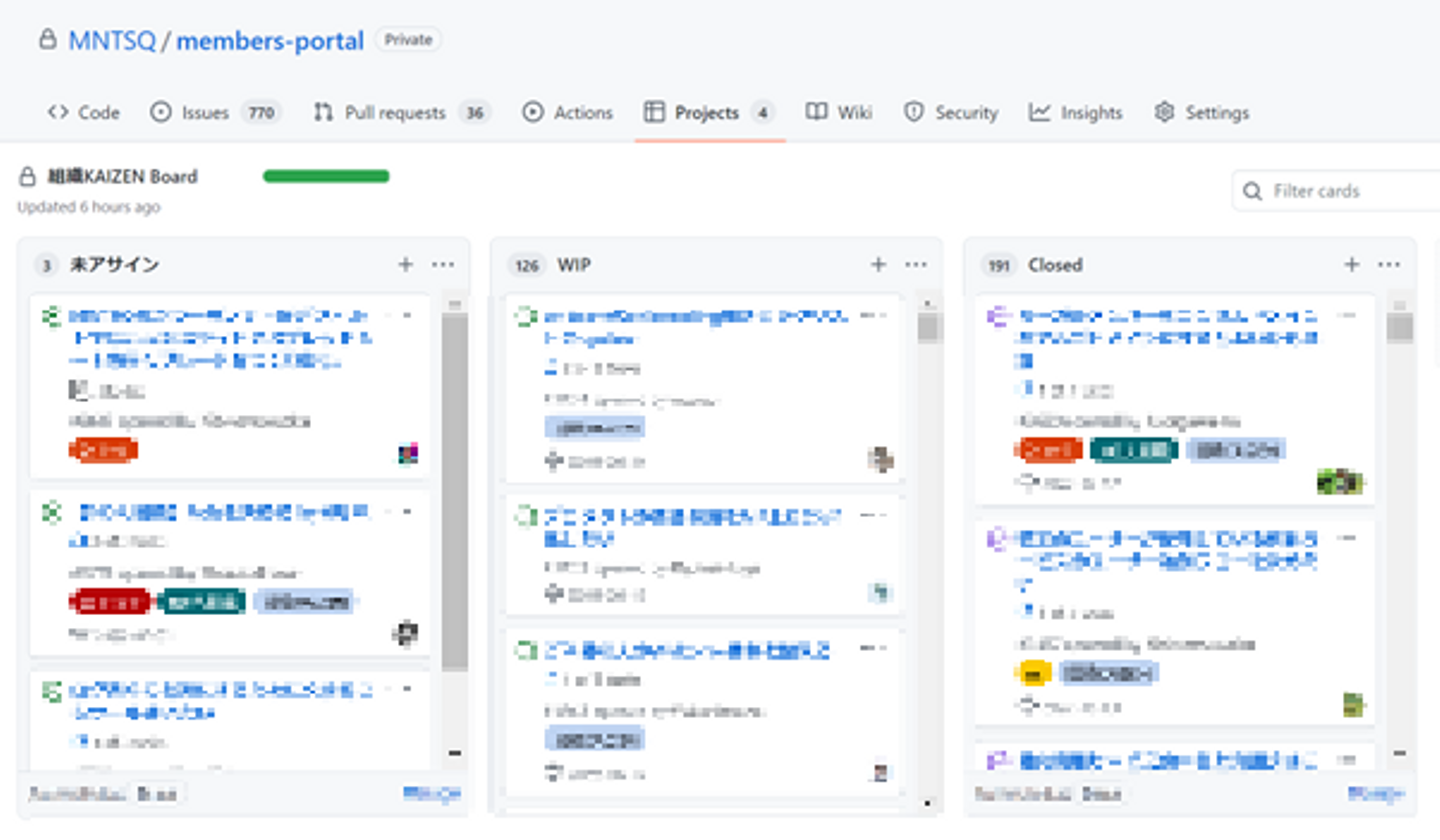Open the second 未アサイン card's menu
The width and height of the screenshot is (1440, 840).
[x=406, y=511]
